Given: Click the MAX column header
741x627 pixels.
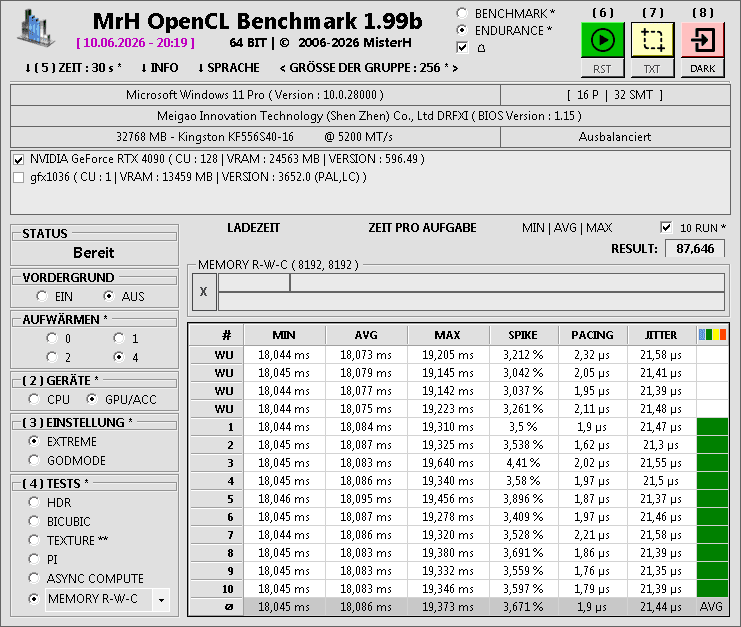Looking at the screenshot, I should tap(448, 335).
